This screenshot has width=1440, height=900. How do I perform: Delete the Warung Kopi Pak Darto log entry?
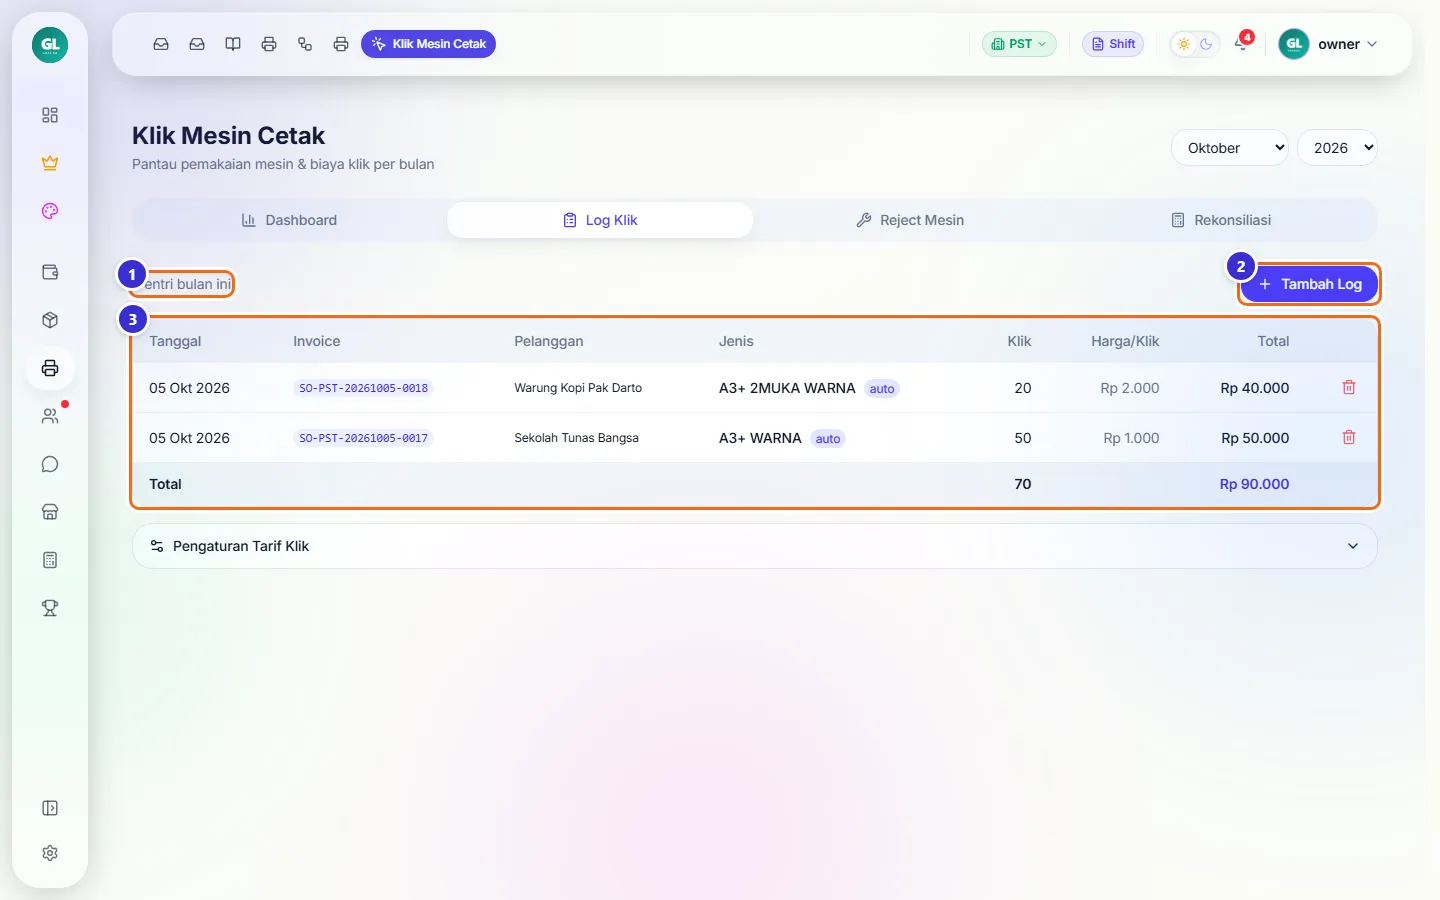tap(1349, 387)
